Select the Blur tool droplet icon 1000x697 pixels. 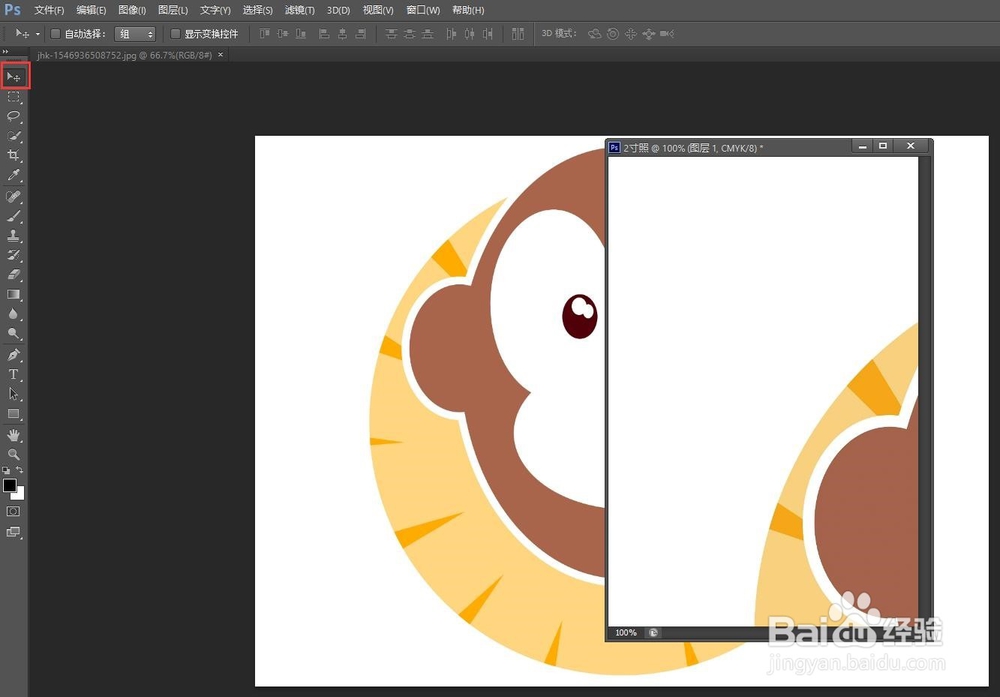(x=13, y=314)
